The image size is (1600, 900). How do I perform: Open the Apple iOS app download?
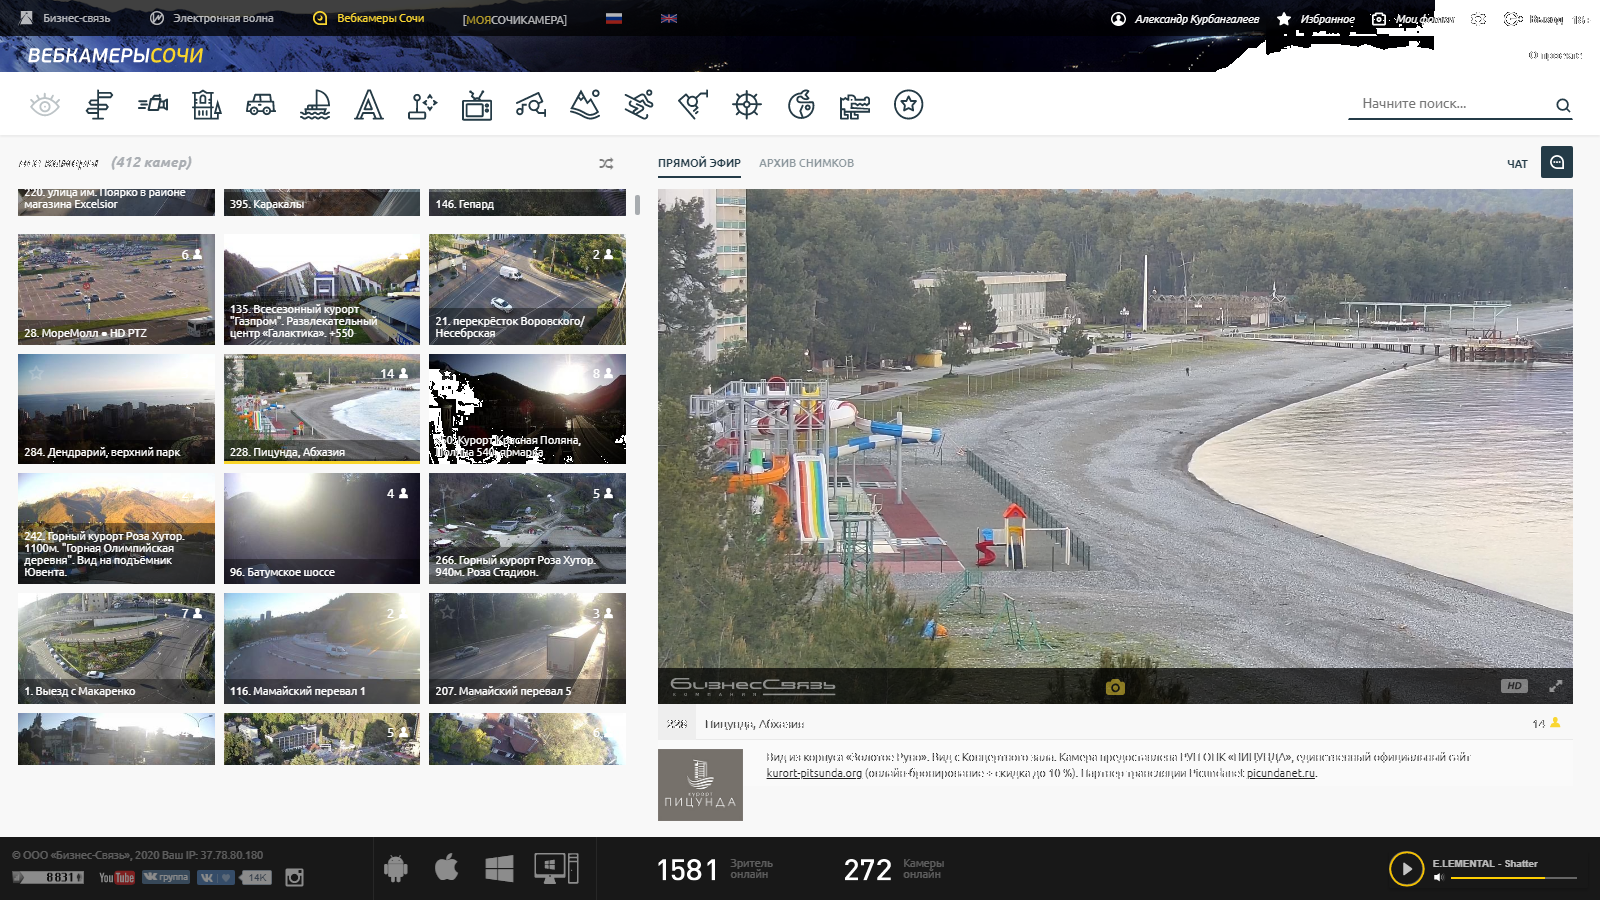(447, 867)
